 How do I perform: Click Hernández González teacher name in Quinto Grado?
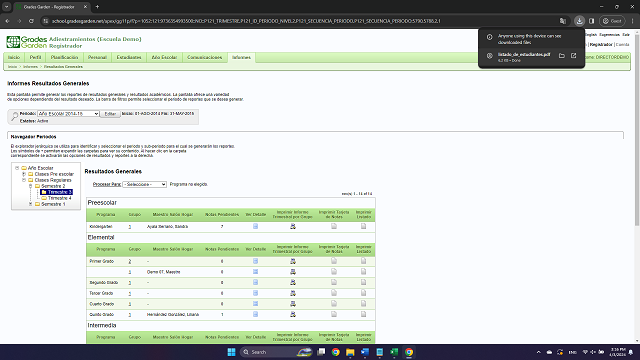coord(173,315)
